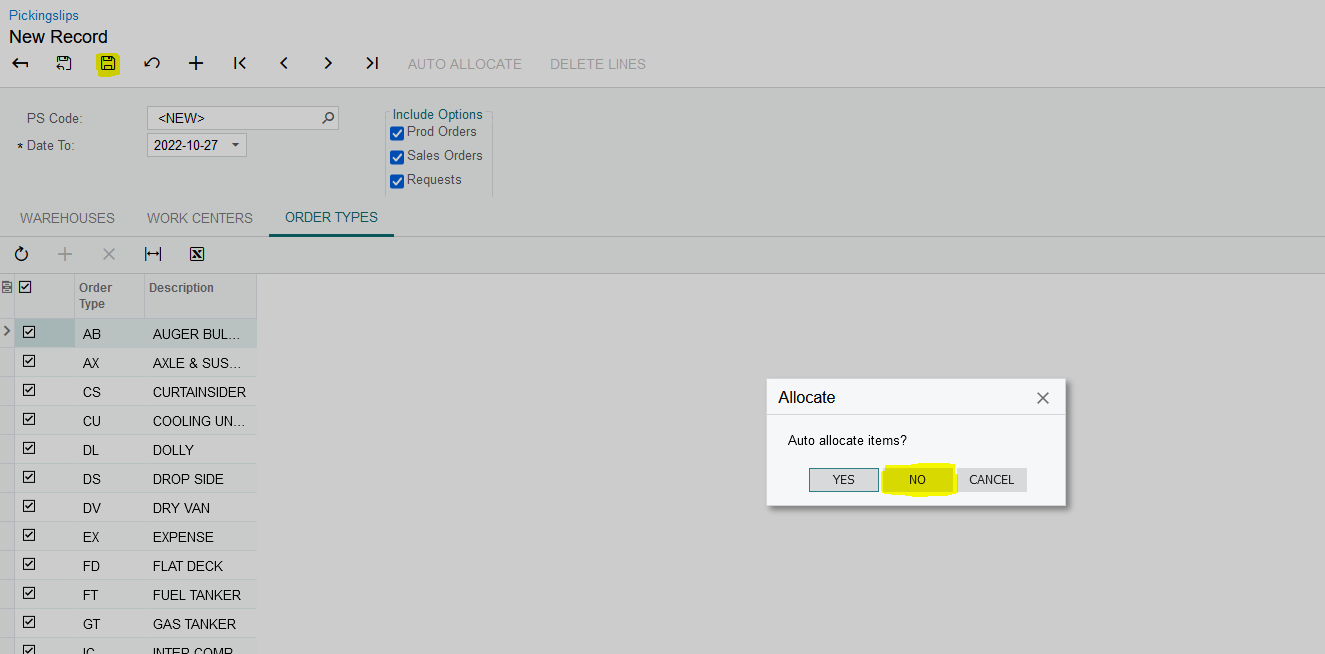Click the highlighted Save icon

108,64
